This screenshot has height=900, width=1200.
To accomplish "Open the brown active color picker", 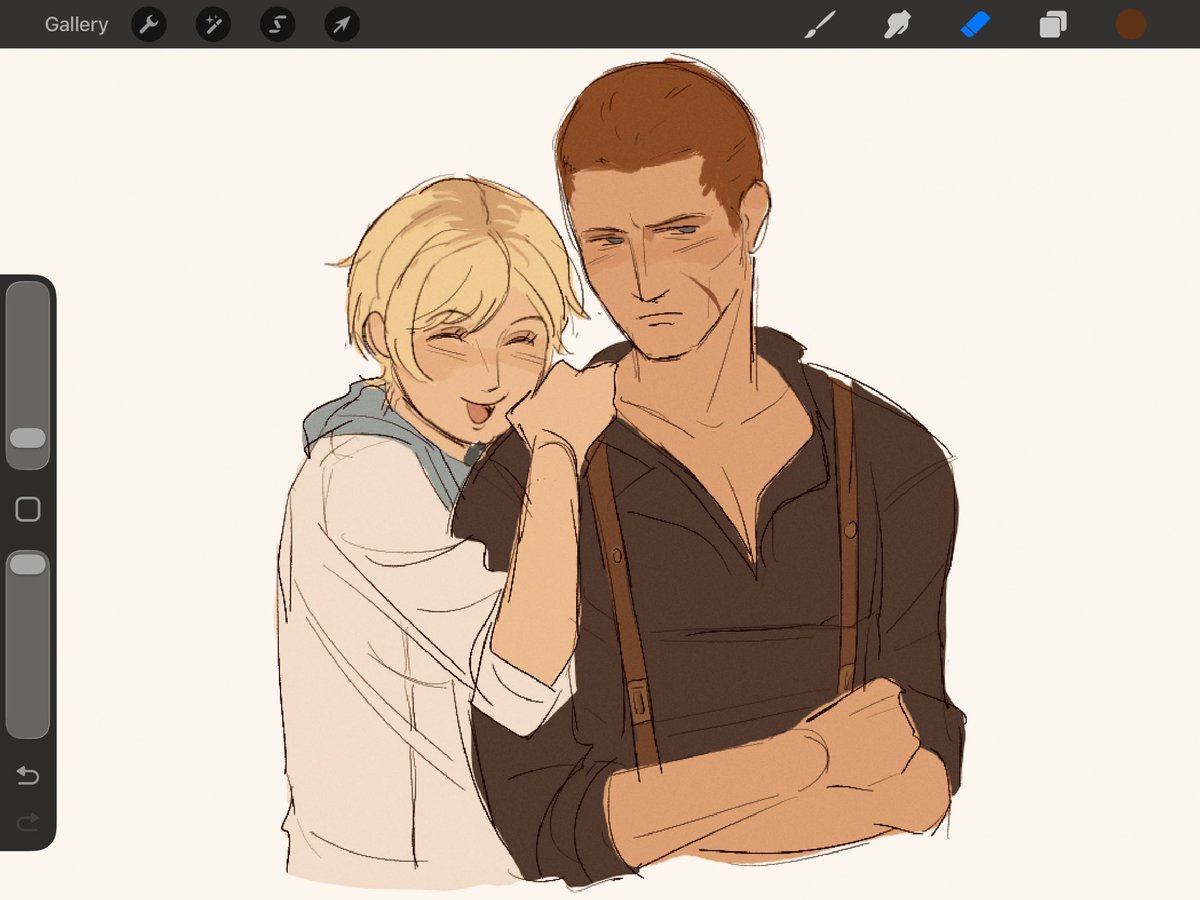I will pos(1131,25).
